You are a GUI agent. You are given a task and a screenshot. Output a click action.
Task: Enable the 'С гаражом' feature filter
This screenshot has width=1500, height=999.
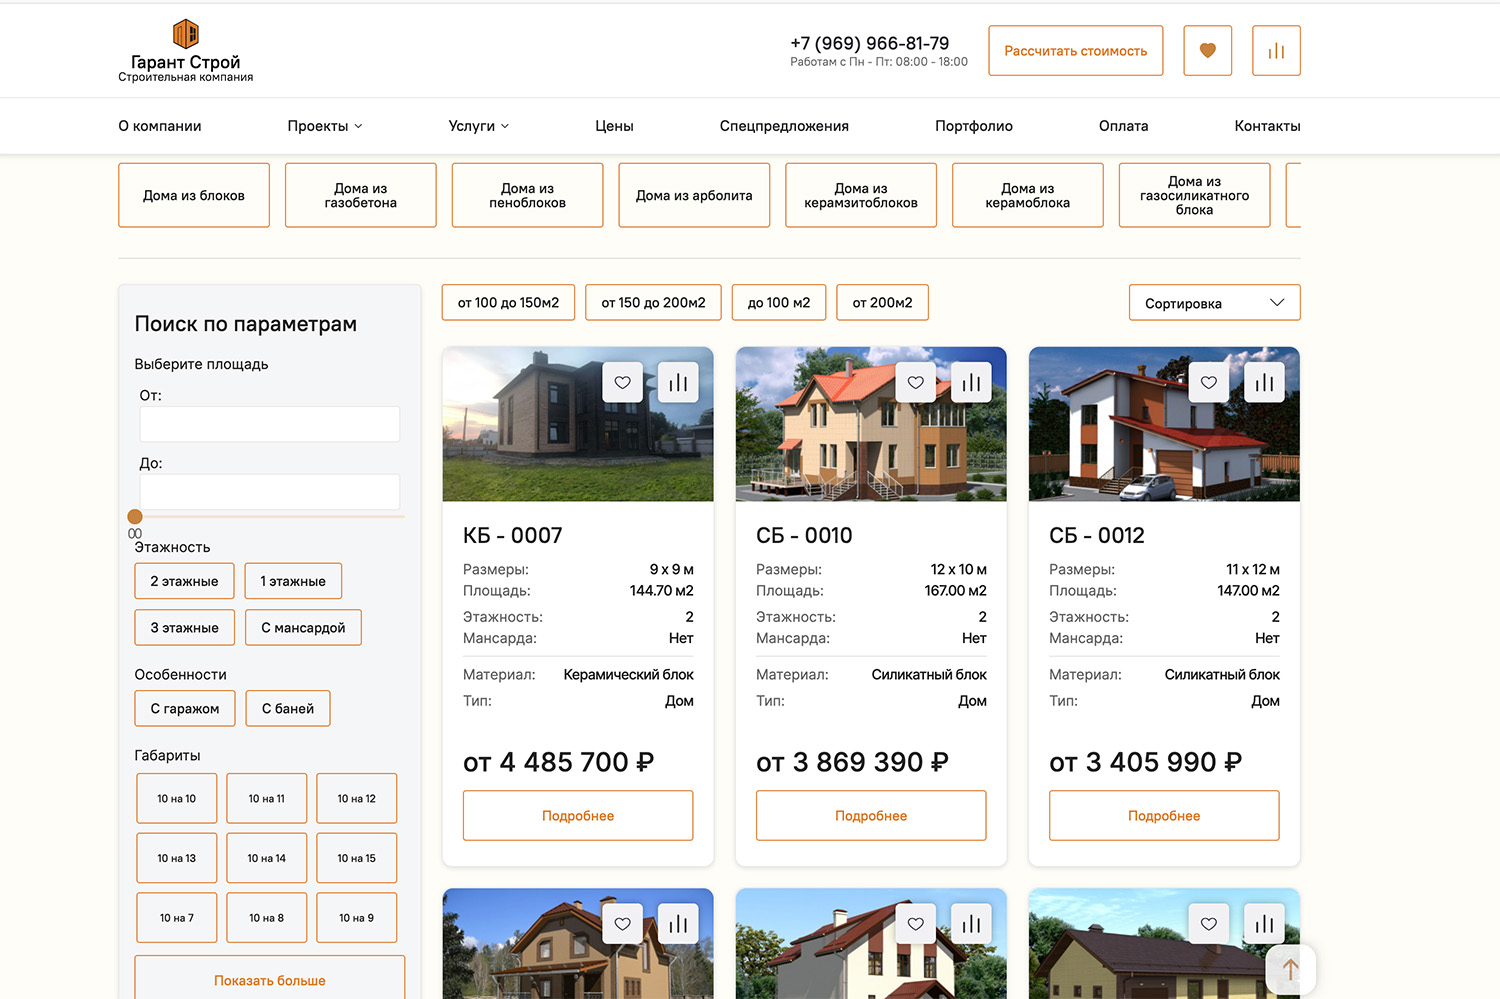(x=185, y=709)
